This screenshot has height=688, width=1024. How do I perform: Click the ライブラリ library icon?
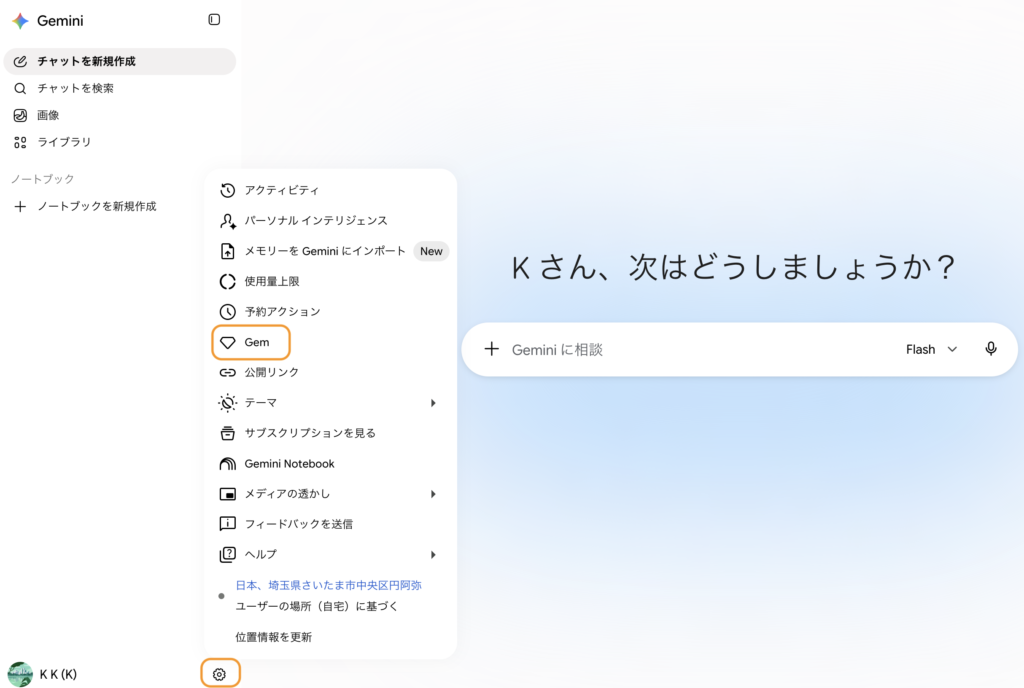pyautogui.click(x=20, y=142)
